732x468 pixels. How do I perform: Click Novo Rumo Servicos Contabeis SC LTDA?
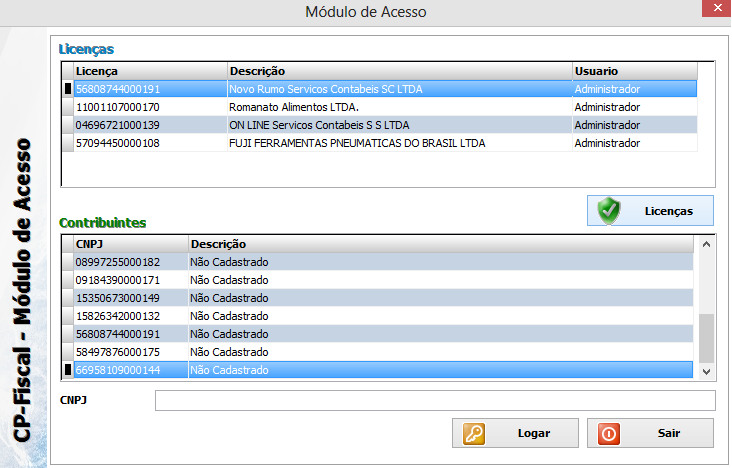[x=325, y=89]
